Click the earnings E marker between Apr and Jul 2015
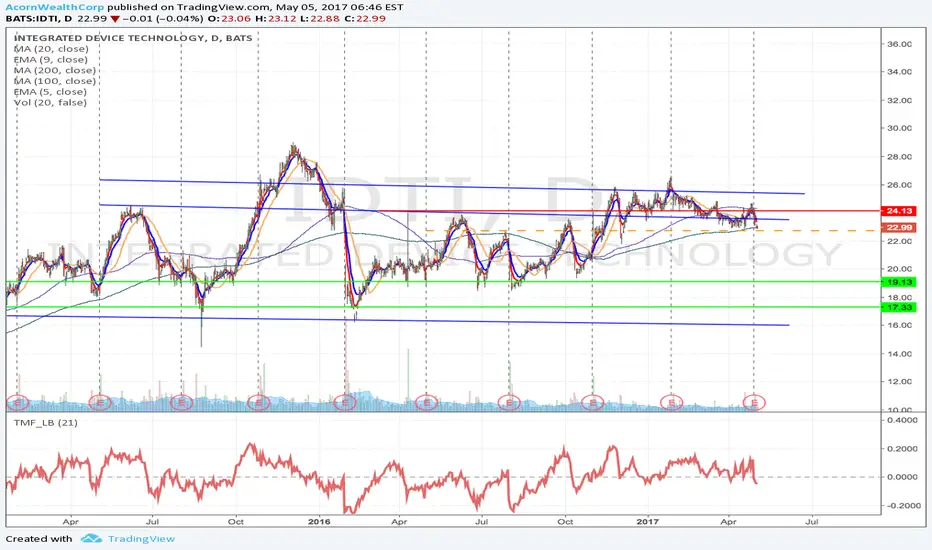The image size is (932, 550). click(100, 403)
